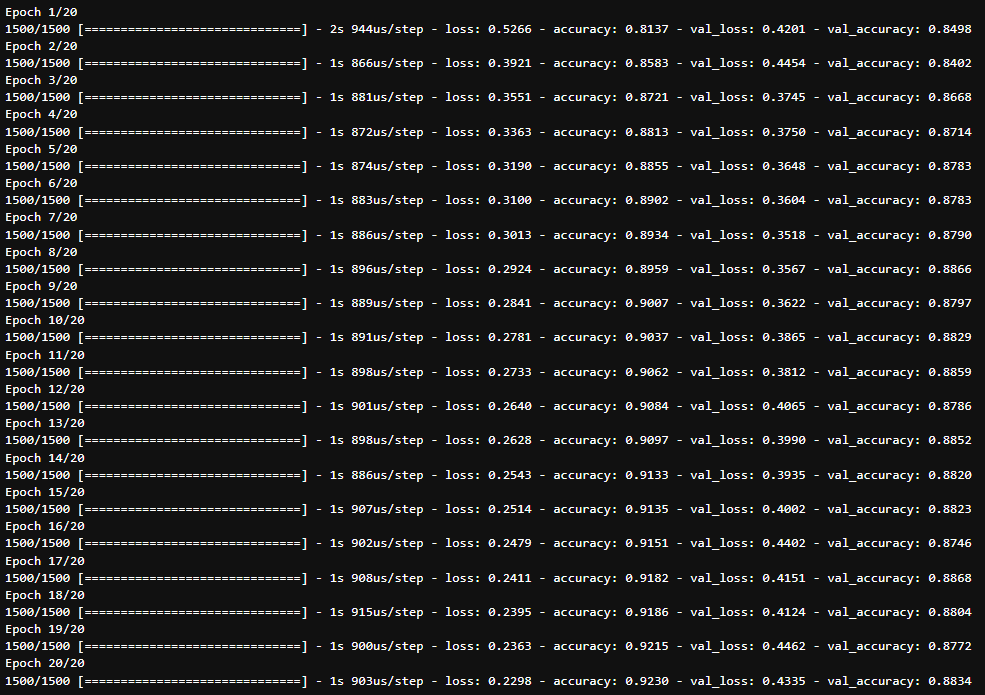Click the 'Epoch 12/20' line

pos(45,389)
